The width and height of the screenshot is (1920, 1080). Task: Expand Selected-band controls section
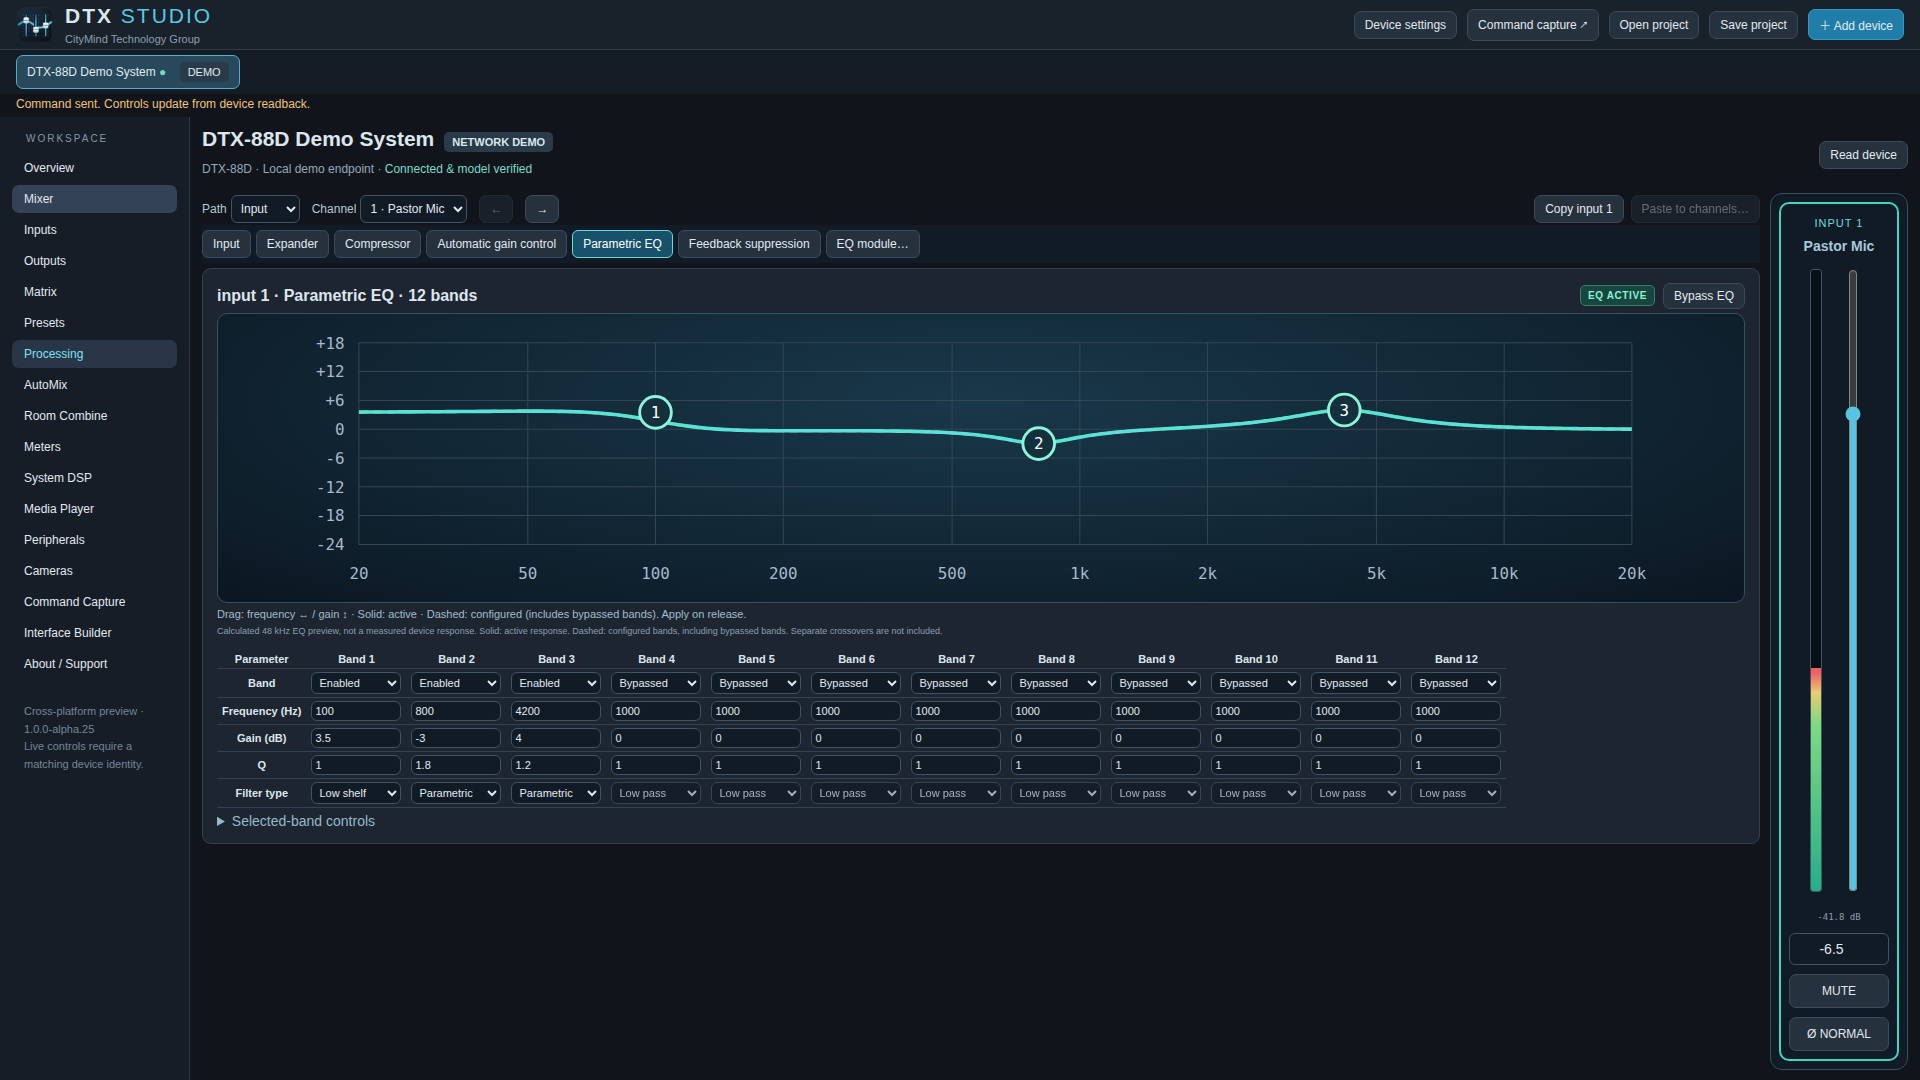pyautogui.click(x=296, y=821)
